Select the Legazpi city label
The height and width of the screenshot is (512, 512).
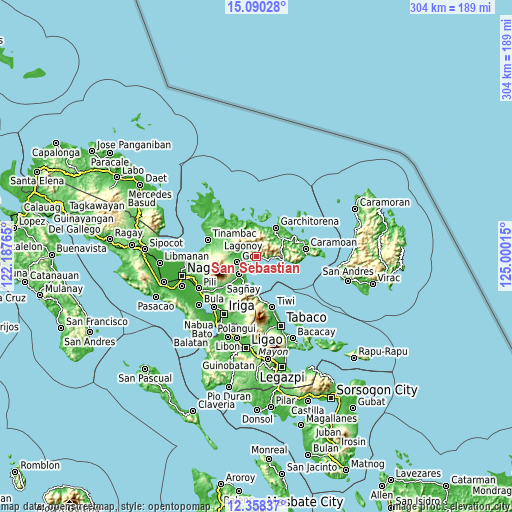tap(282, 378)
